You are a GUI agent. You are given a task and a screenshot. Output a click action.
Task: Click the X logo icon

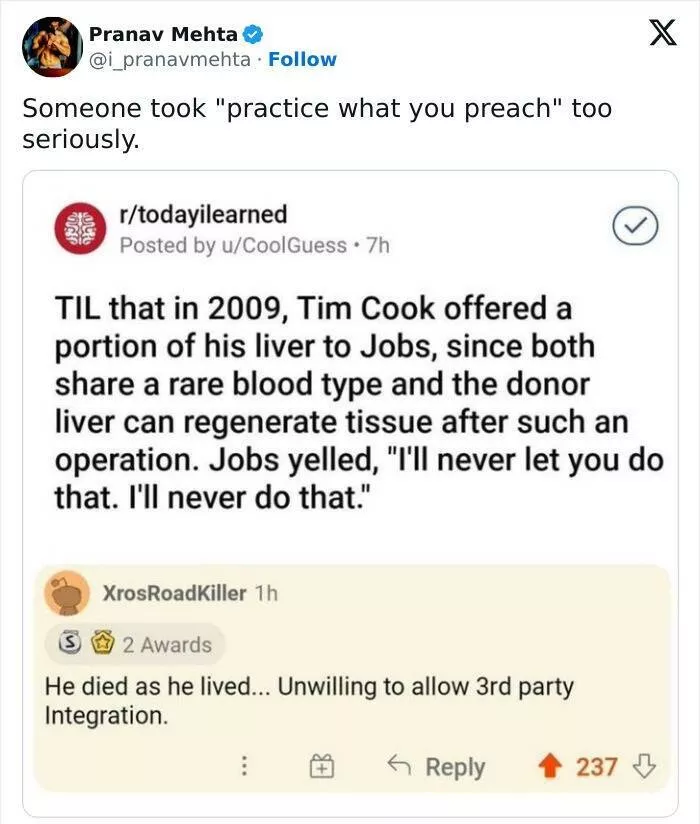pos(656,34)
